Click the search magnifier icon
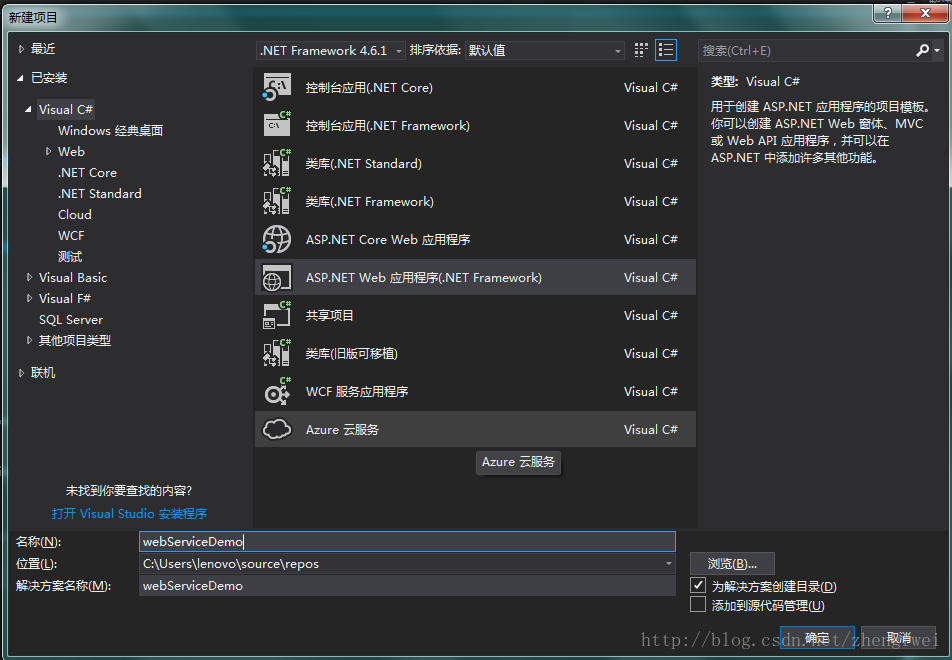 pos(922,50)
